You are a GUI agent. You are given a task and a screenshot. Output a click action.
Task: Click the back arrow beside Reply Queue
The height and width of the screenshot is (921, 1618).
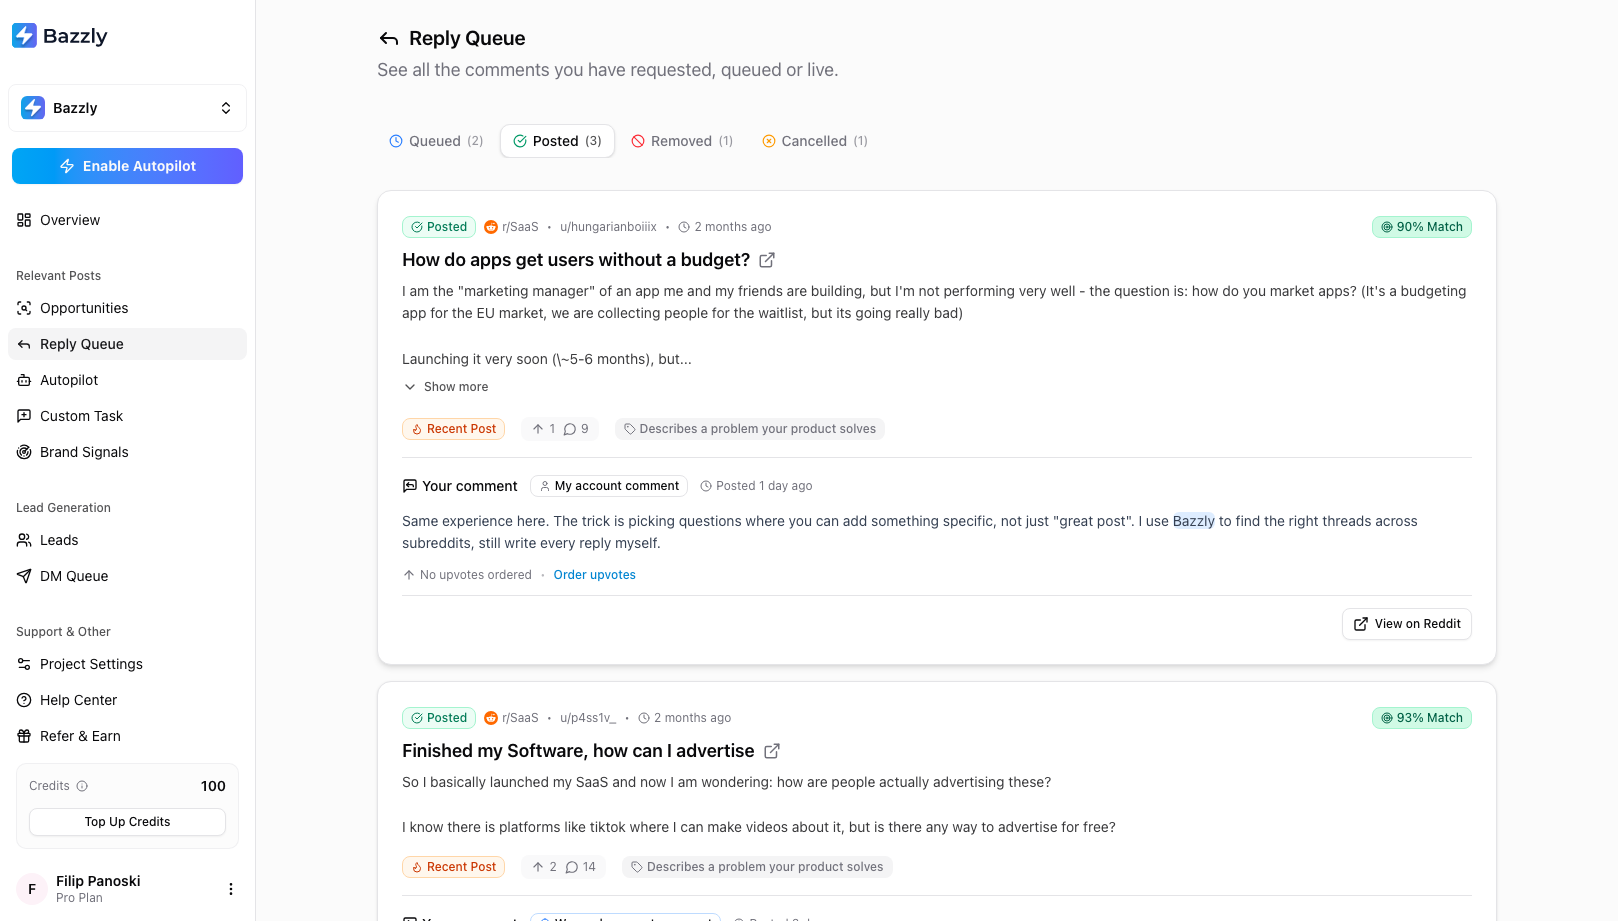coord(389,39)
